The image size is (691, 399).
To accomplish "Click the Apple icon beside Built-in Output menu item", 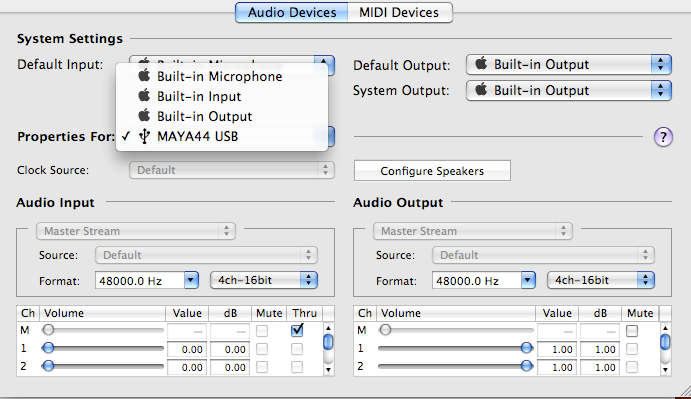I will [144, 116].
